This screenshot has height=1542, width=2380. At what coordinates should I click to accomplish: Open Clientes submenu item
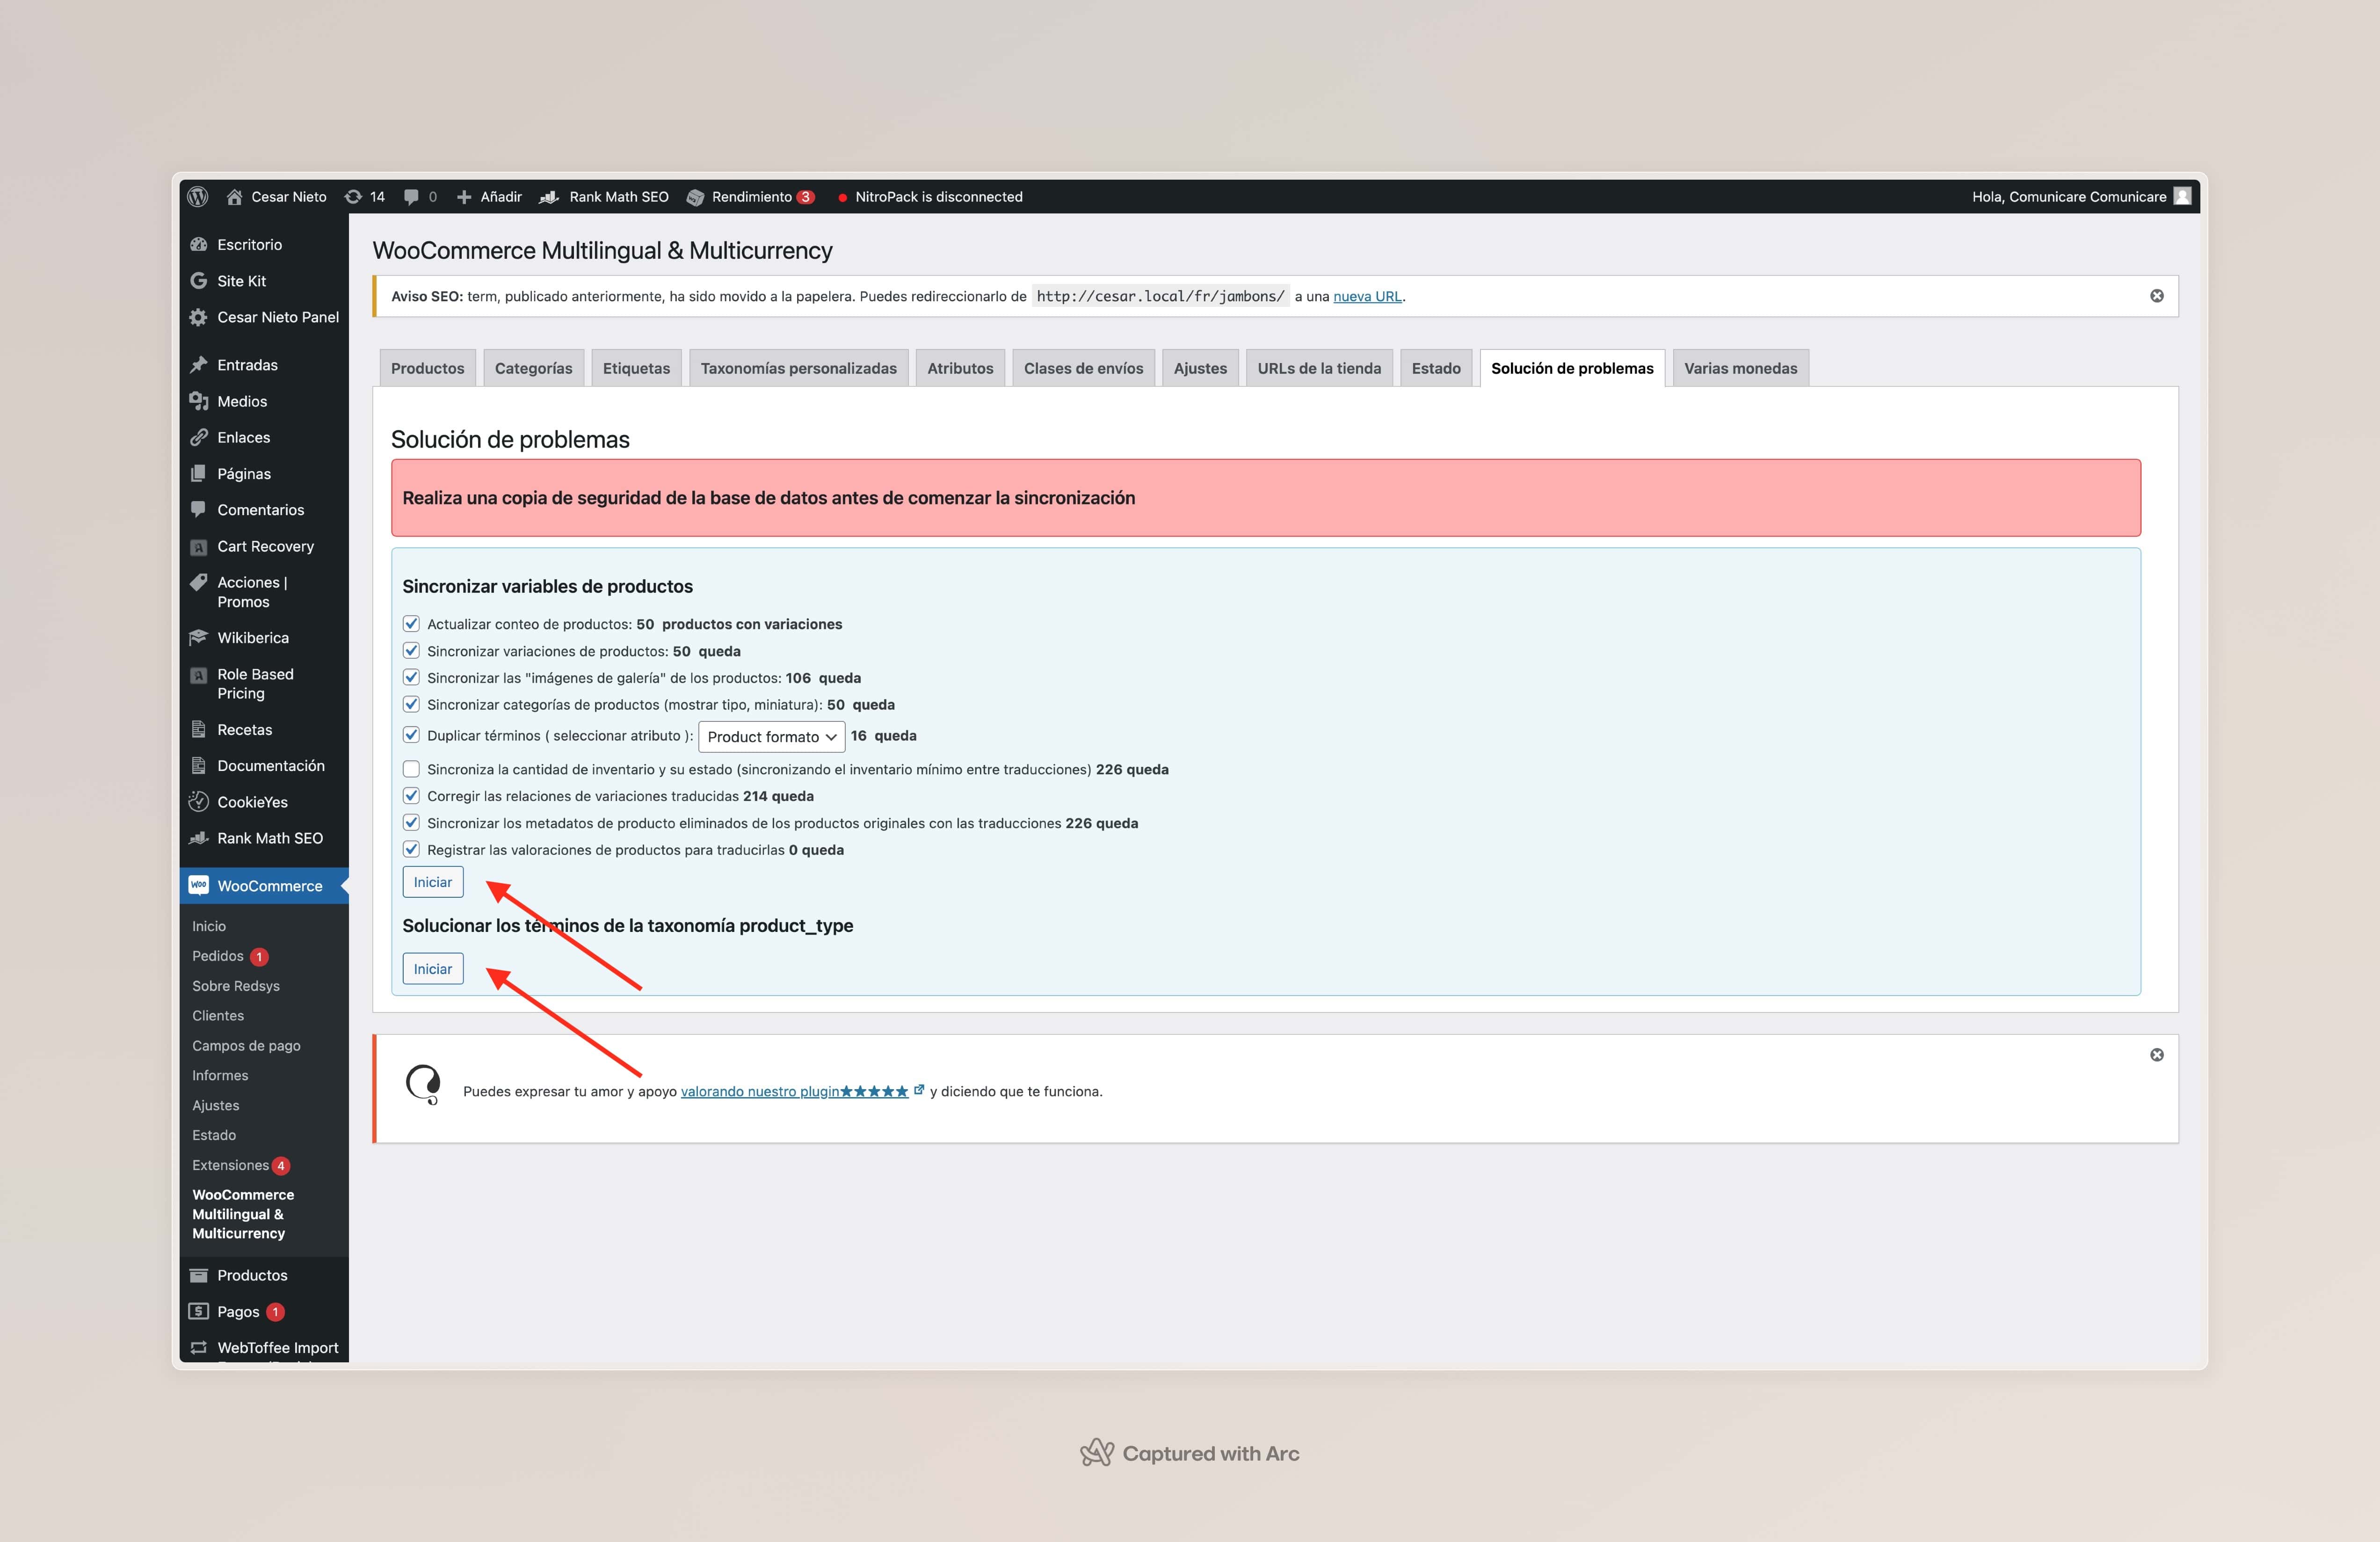[218, 1016]
